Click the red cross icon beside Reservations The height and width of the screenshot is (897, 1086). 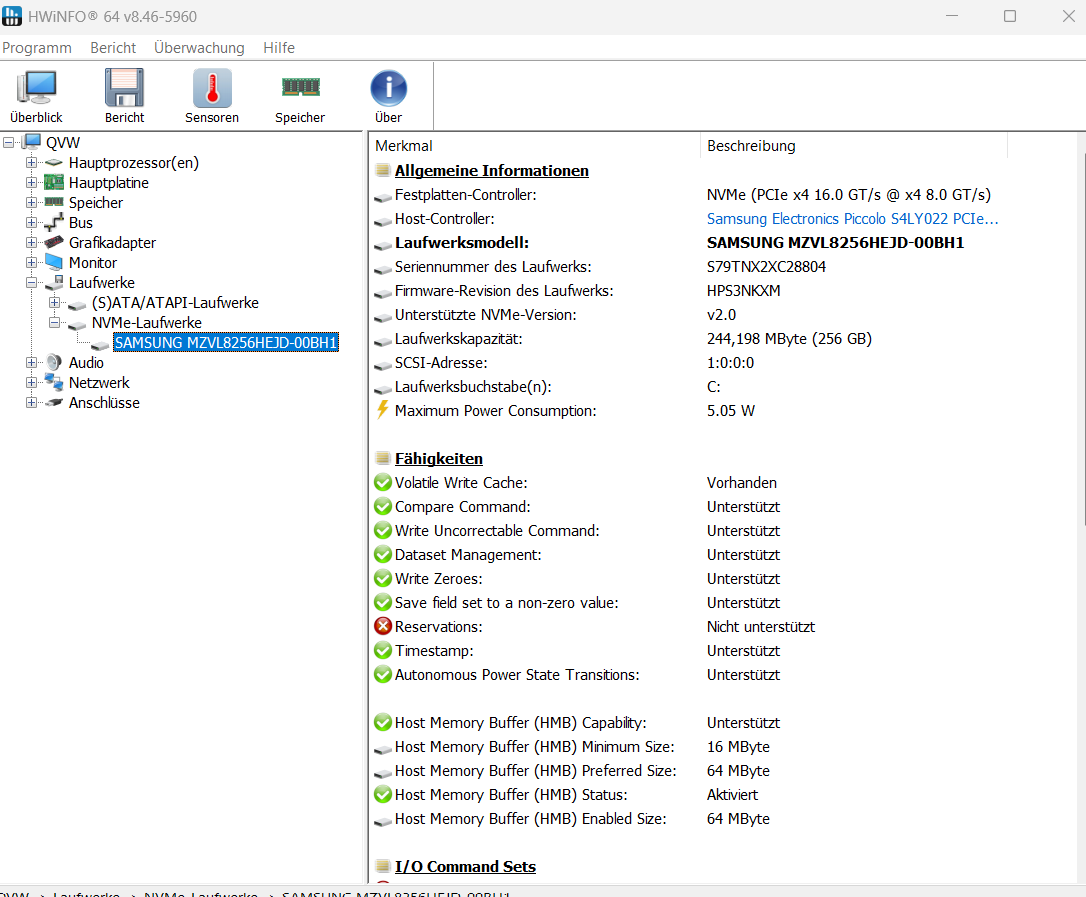[383, 626]
